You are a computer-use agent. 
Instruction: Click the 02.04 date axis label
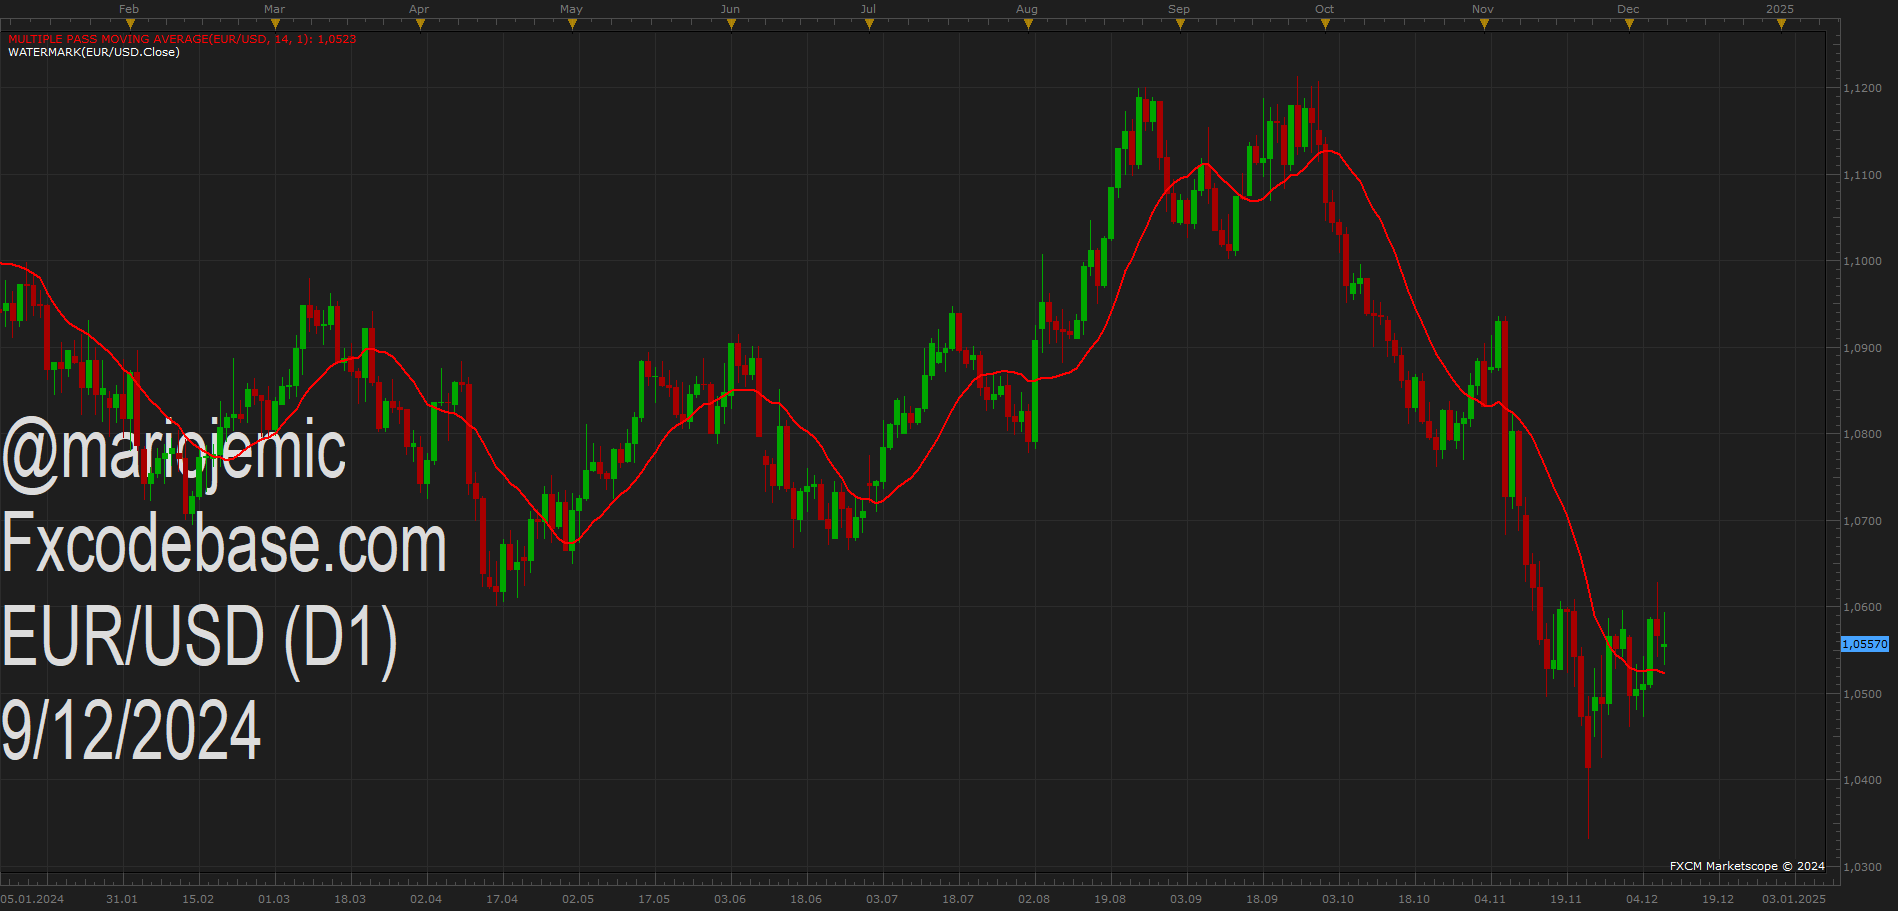[426, 899]
